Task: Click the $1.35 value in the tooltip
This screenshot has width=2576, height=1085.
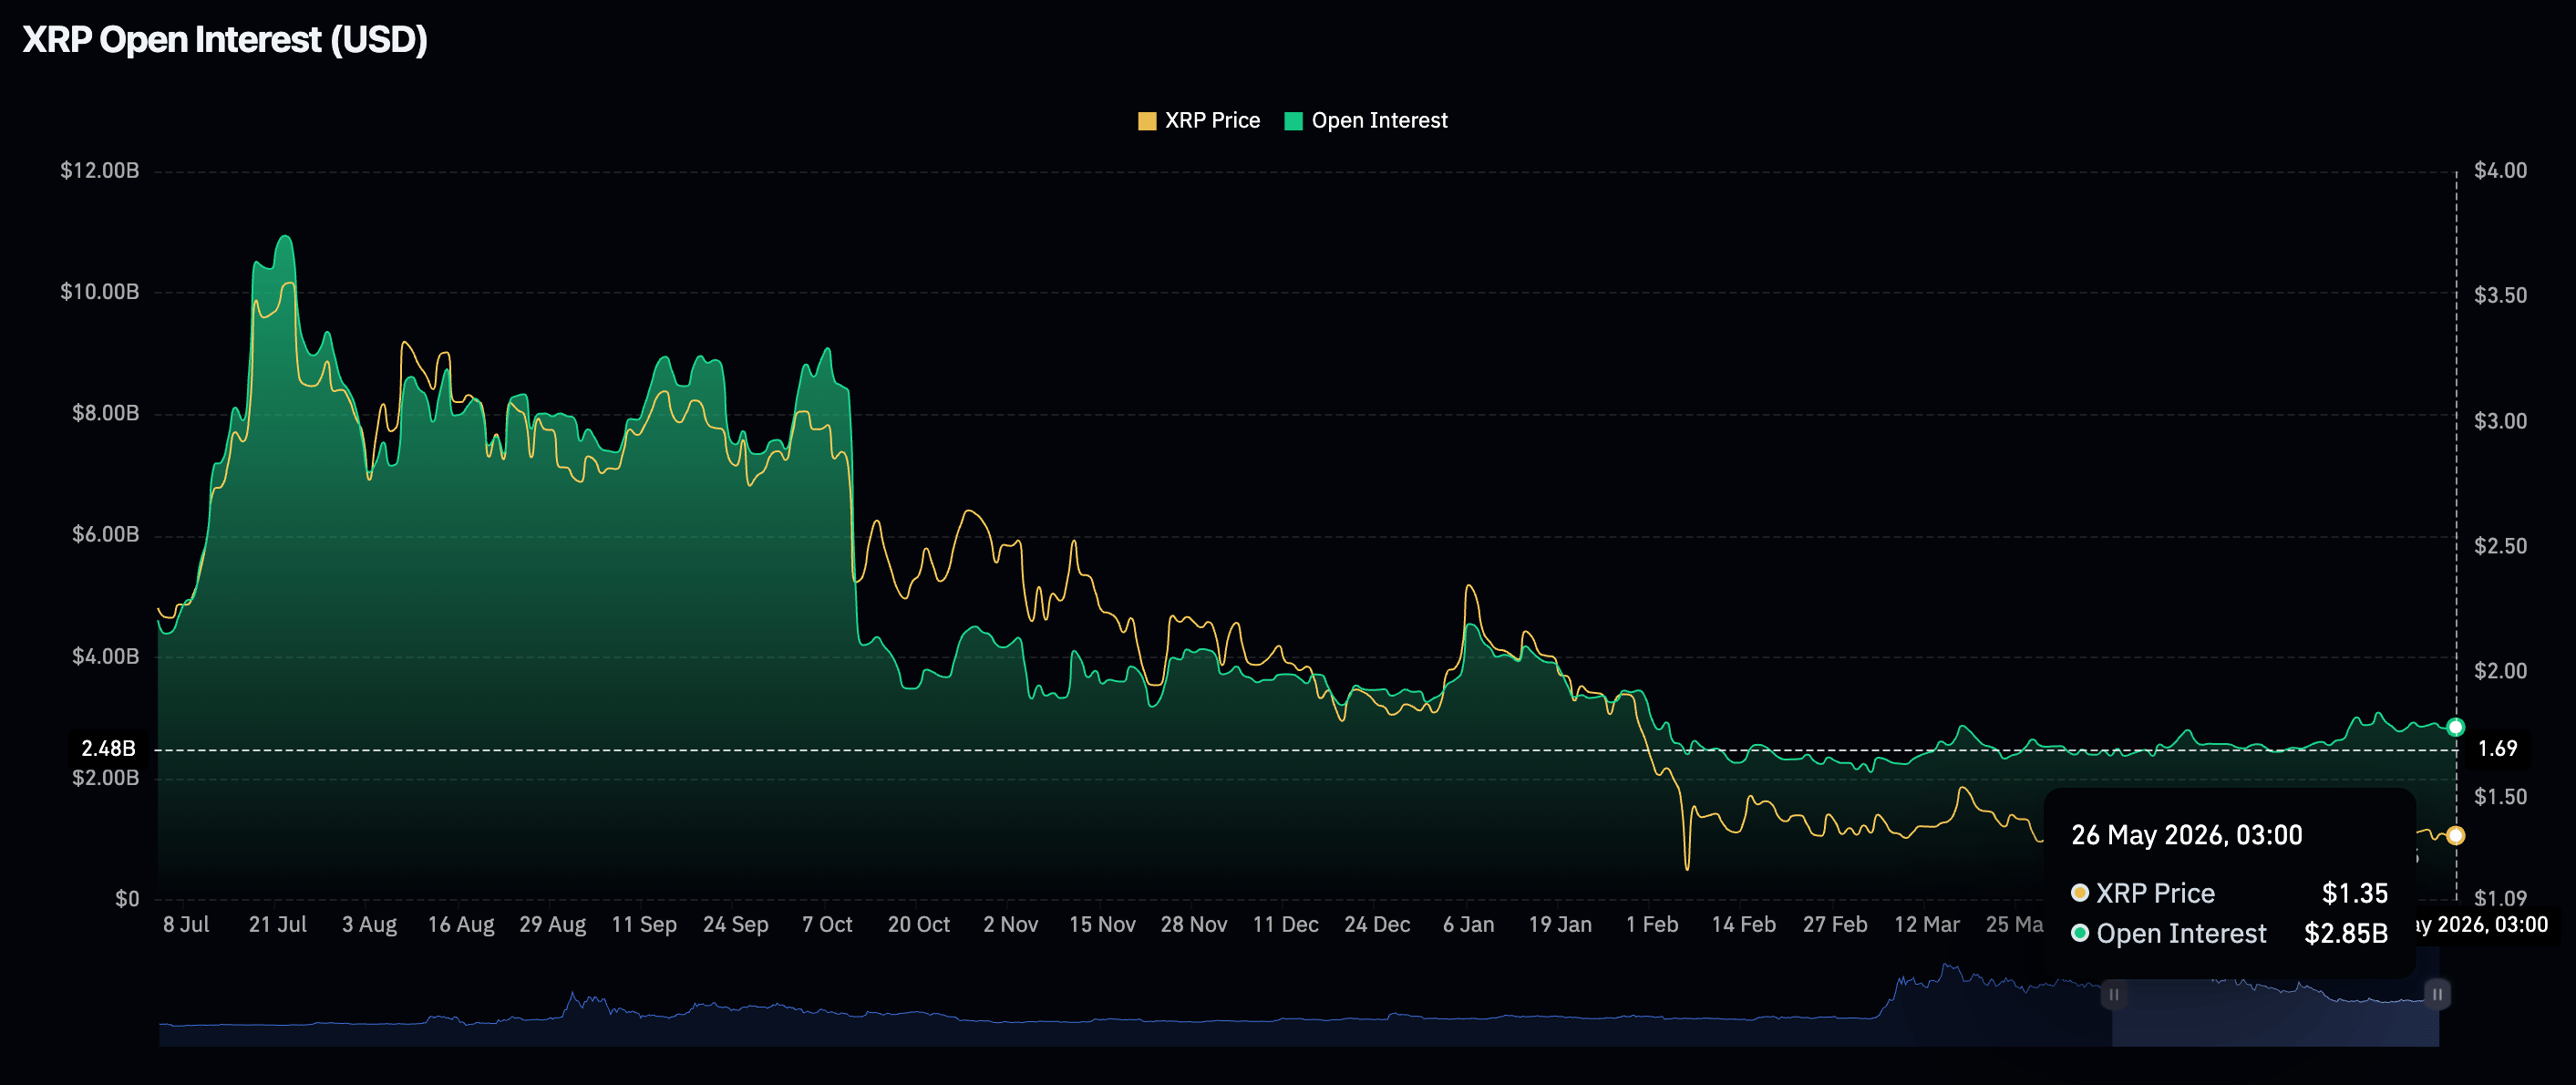Action: [x=2354, y=893]
